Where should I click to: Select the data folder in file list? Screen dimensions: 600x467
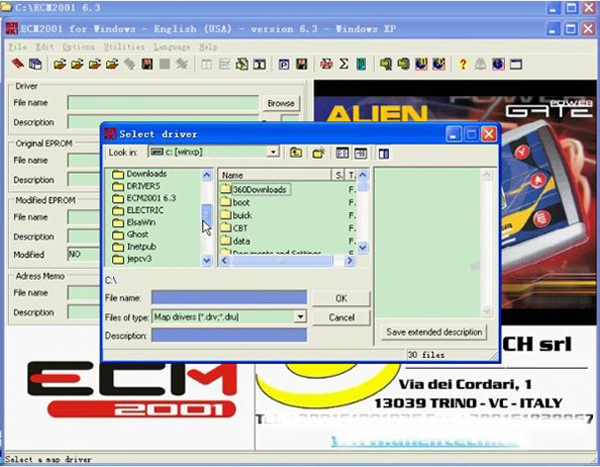(235, 241)
